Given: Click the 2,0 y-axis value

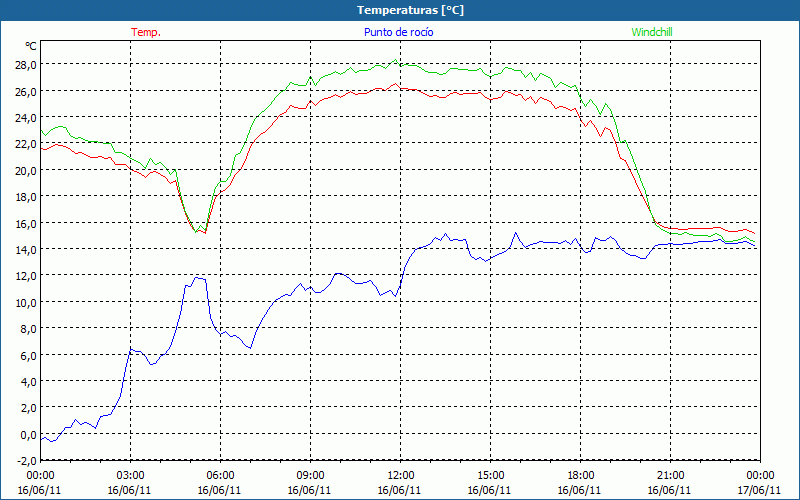Looking at the screenshot, I should point(28,408).
